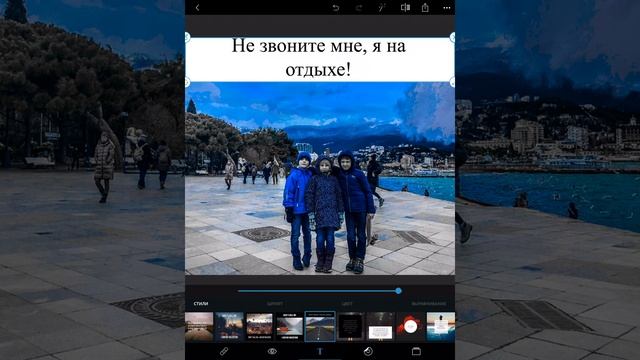
Task: Compare with the original image
Action: click(x=405, y=7)
